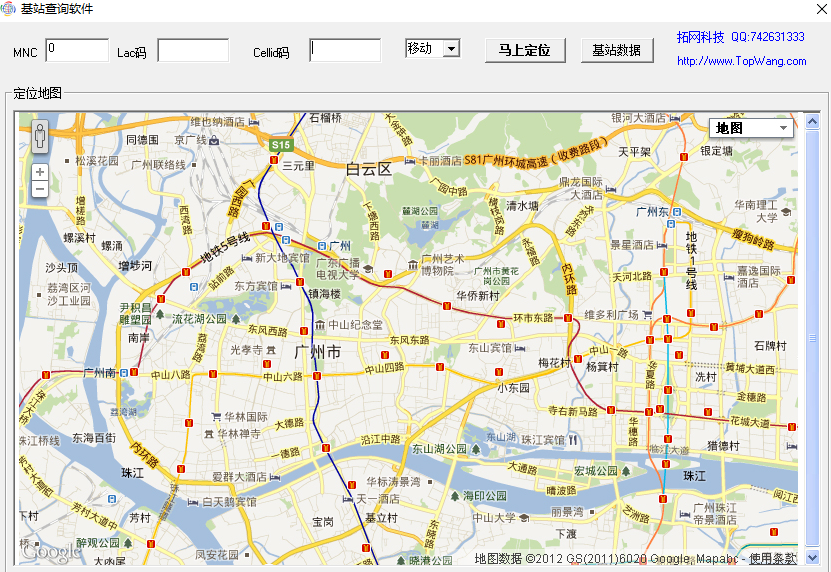Click the museum icon beside 中山纪念堂
This screenshot has width=831, height=572.
click(319, 325)
